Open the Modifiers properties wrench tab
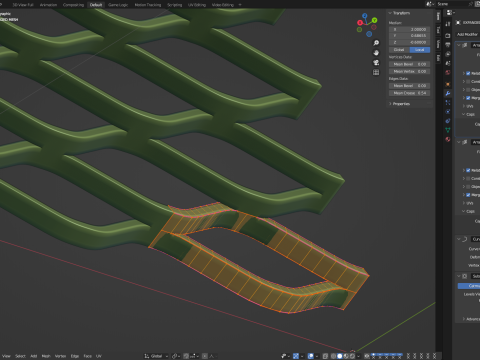 click(x=448, y=94)
